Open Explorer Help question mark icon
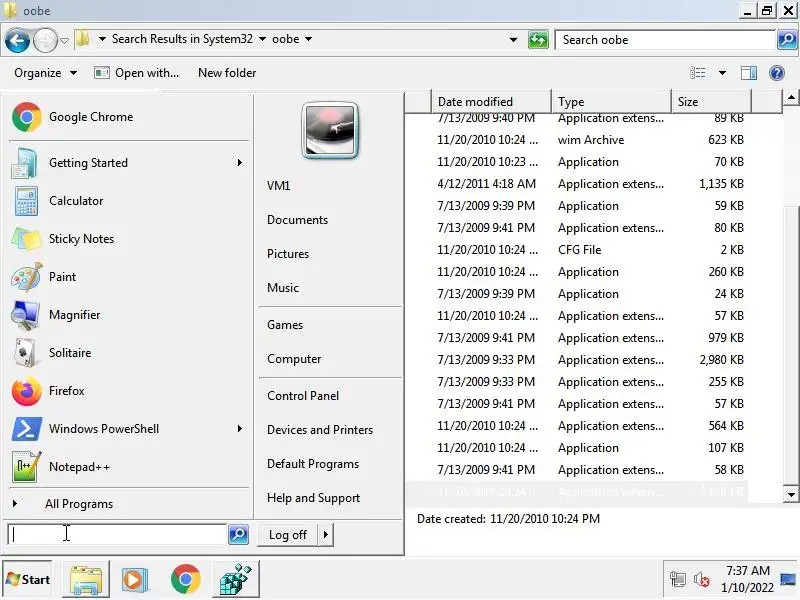The height and width of the screenshot is (600, 800). [777, 73]
